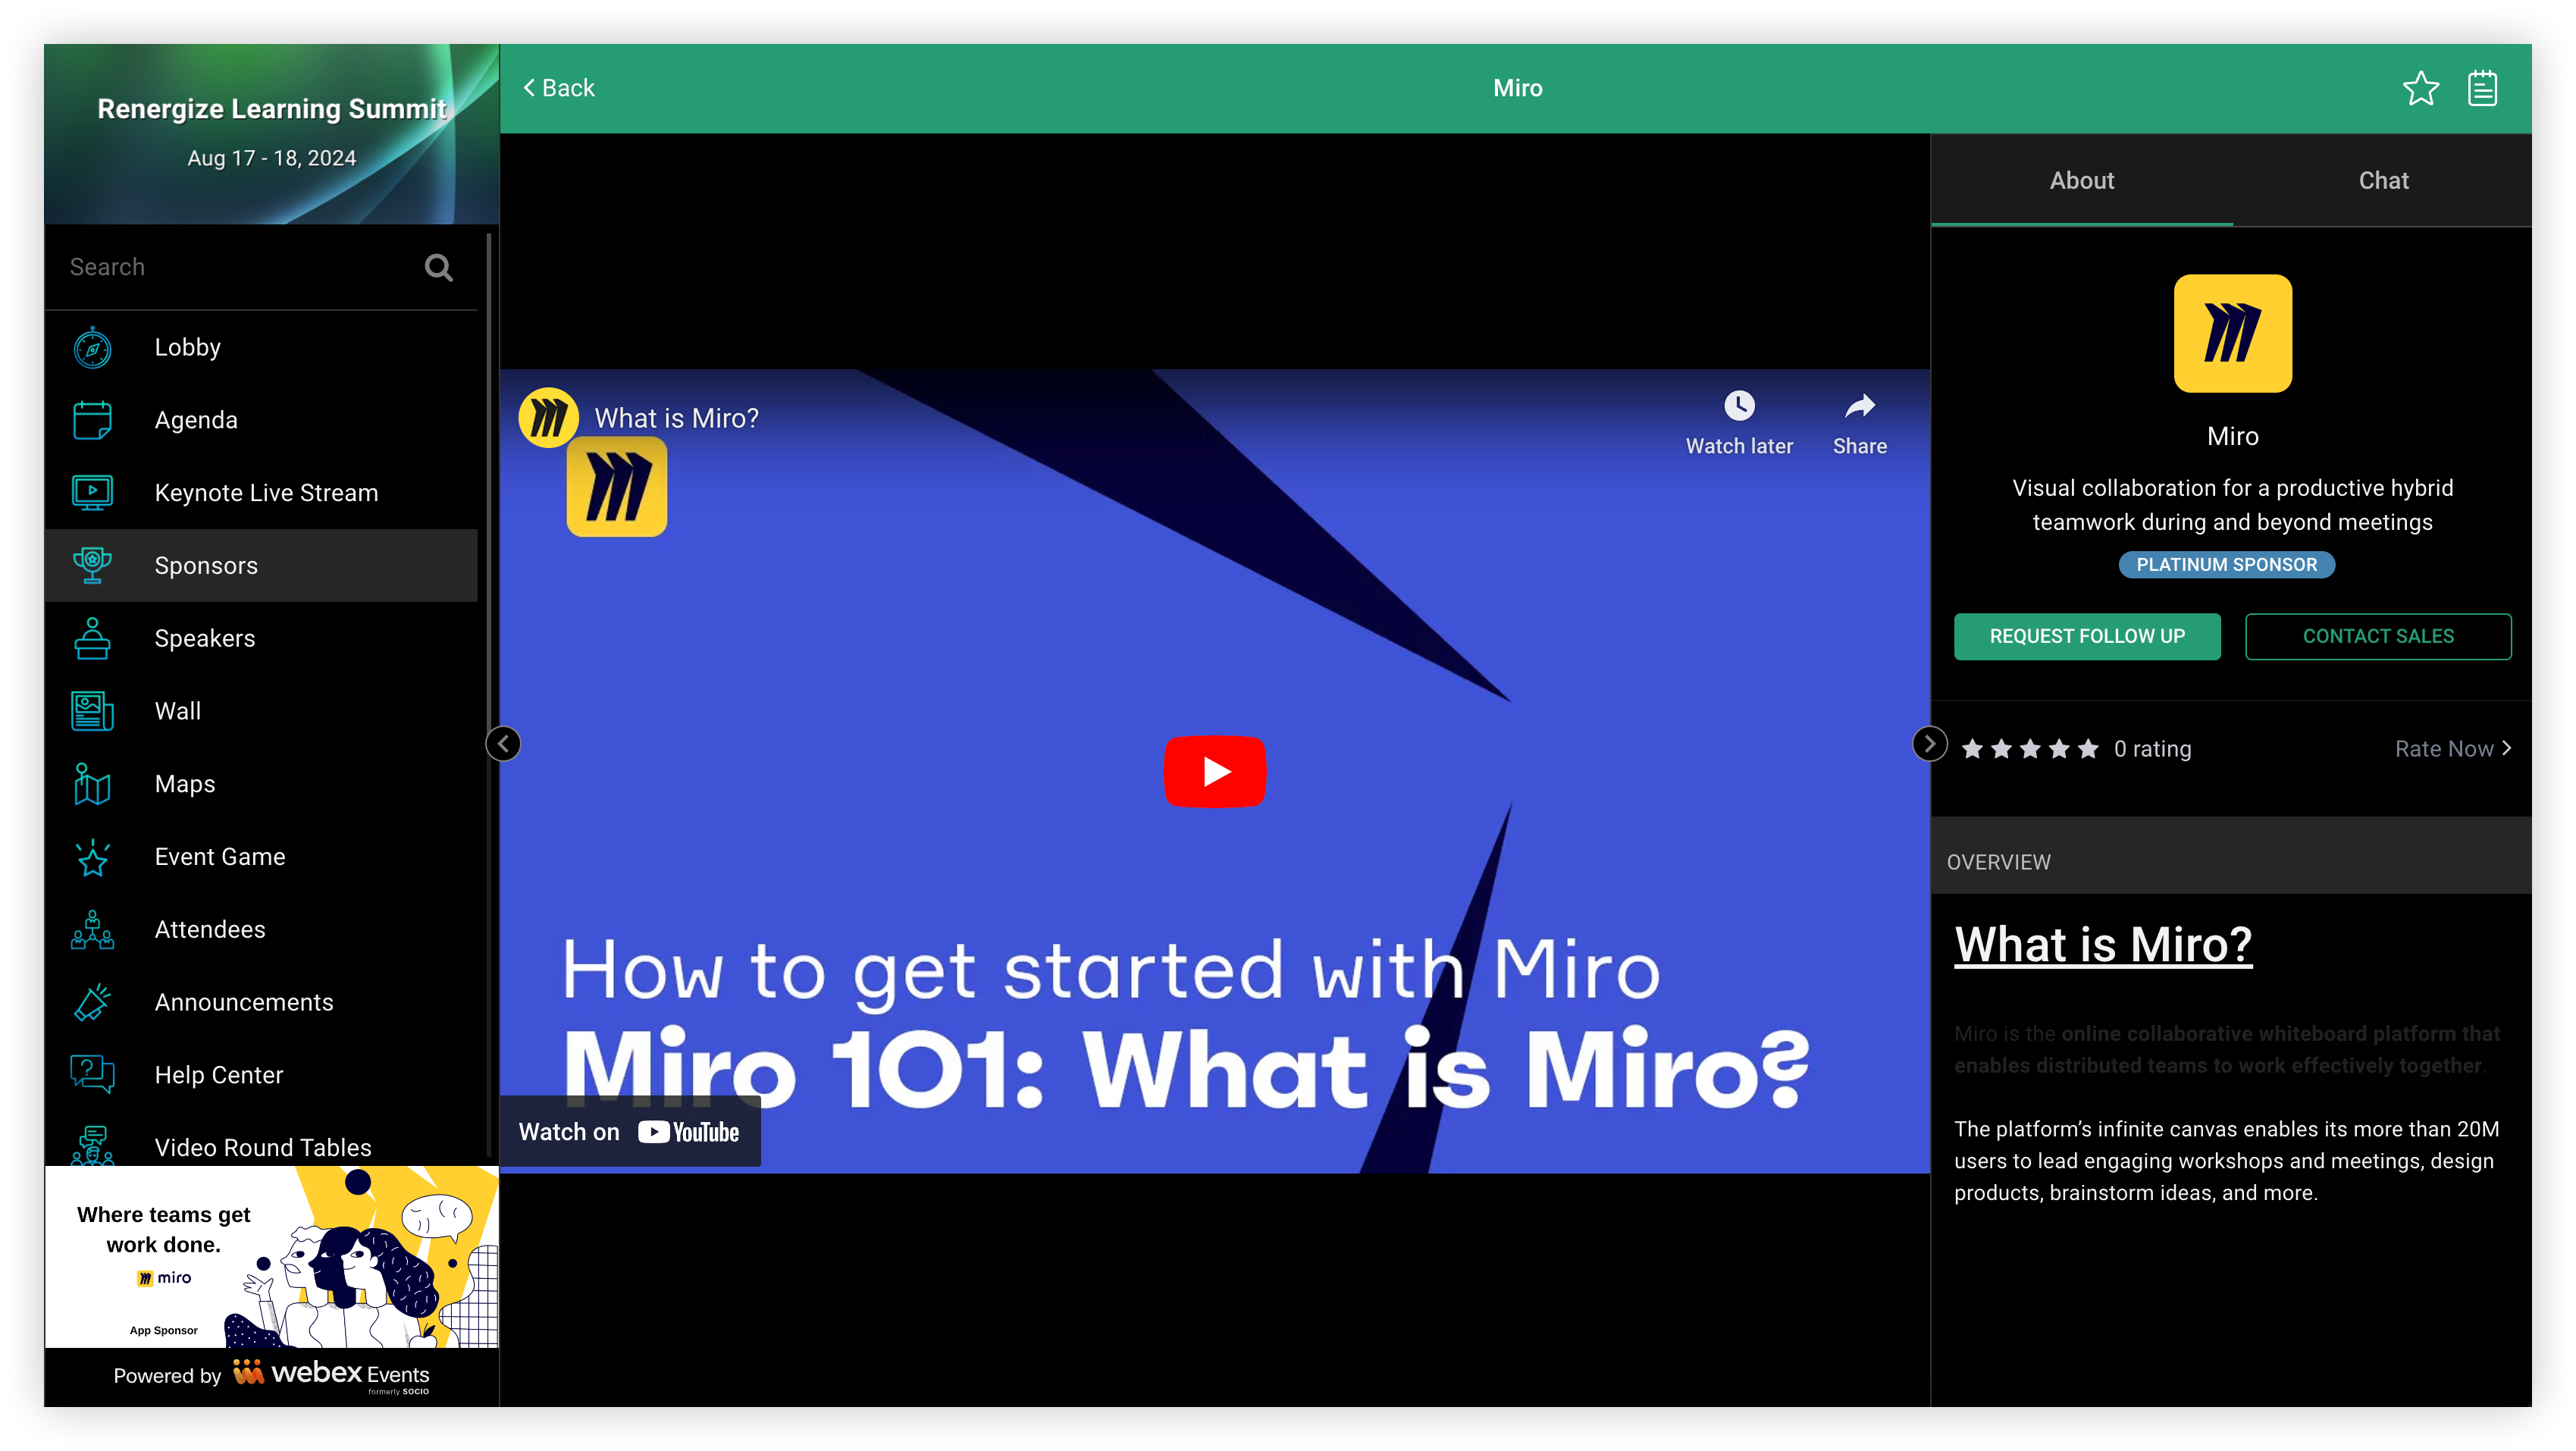Go to next carousel slide arrow

click(1929, 743)
